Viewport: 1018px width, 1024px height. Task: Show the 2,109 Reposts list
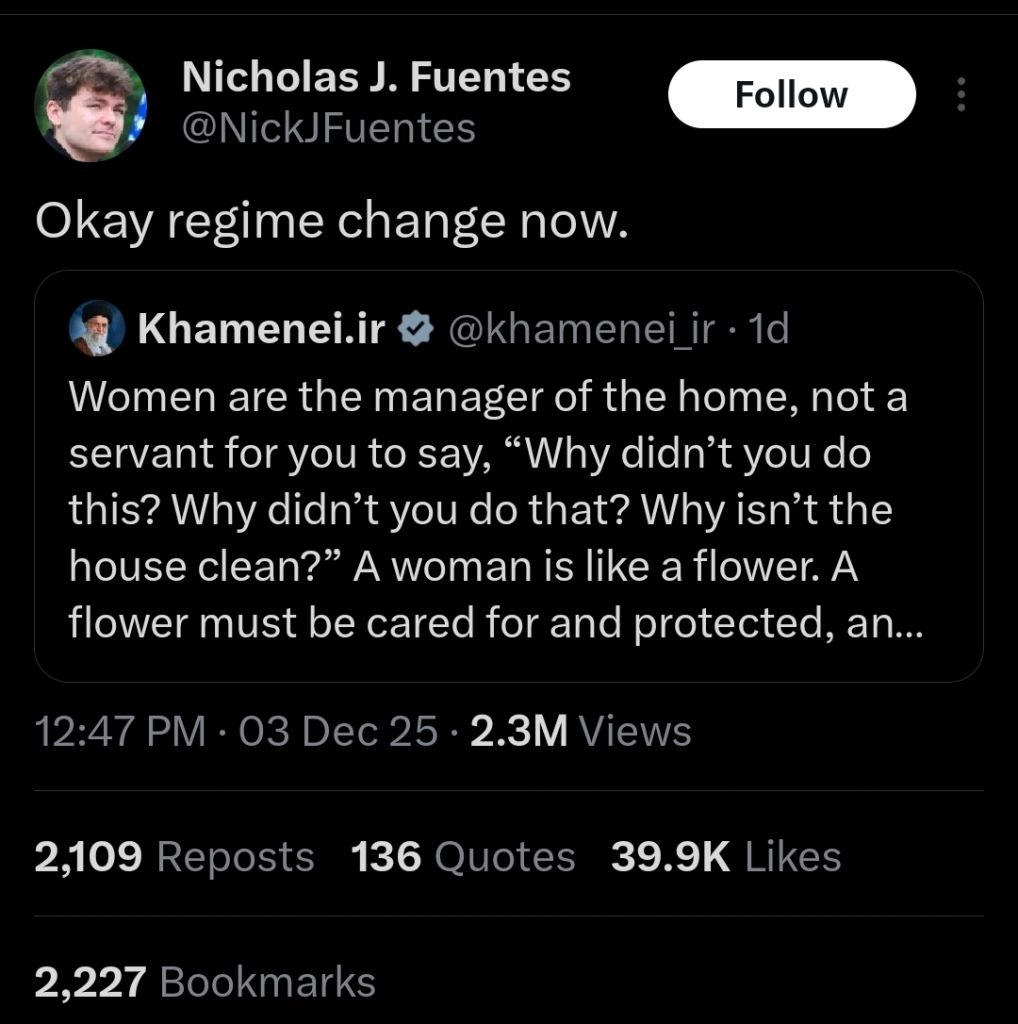[174, 857]
